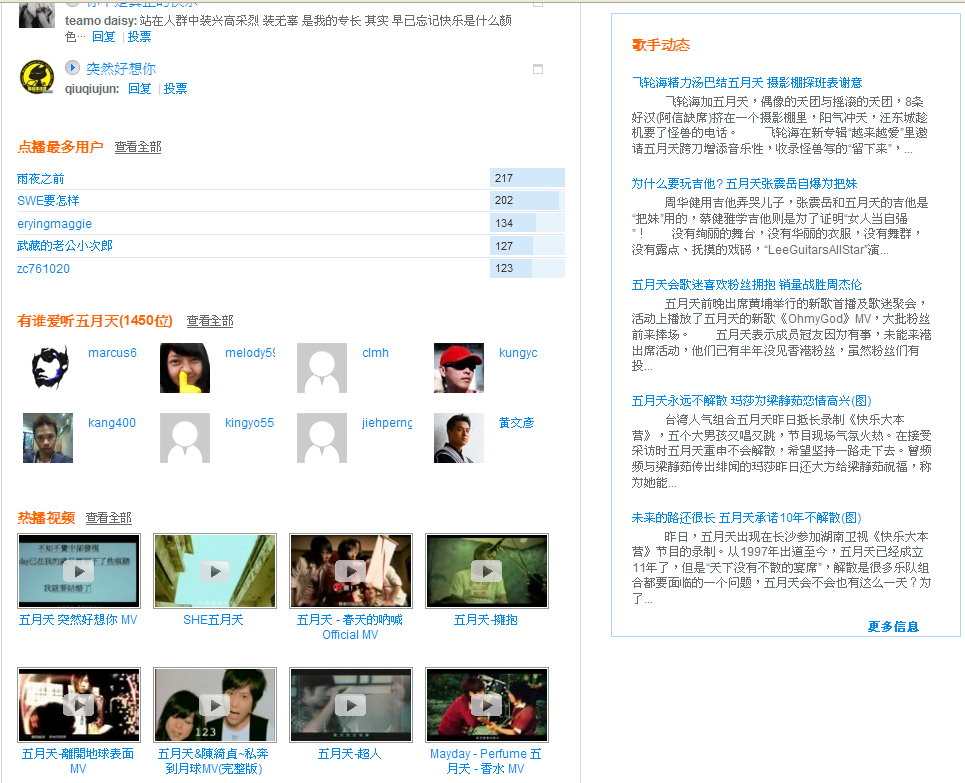Open melody59's avatar picture
The height and width of the screenshot is (783, 965).
click(185, 367)
